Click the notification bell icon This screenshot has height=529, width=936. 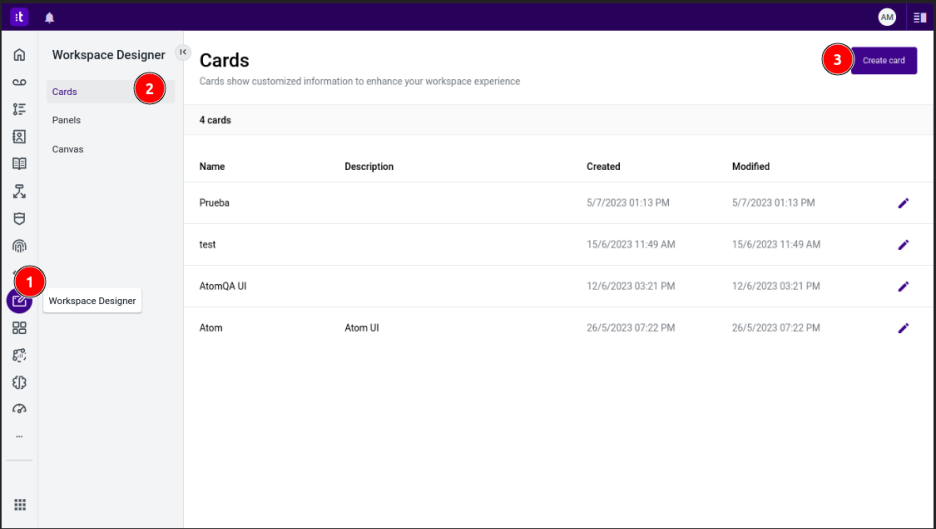point(50,17)
